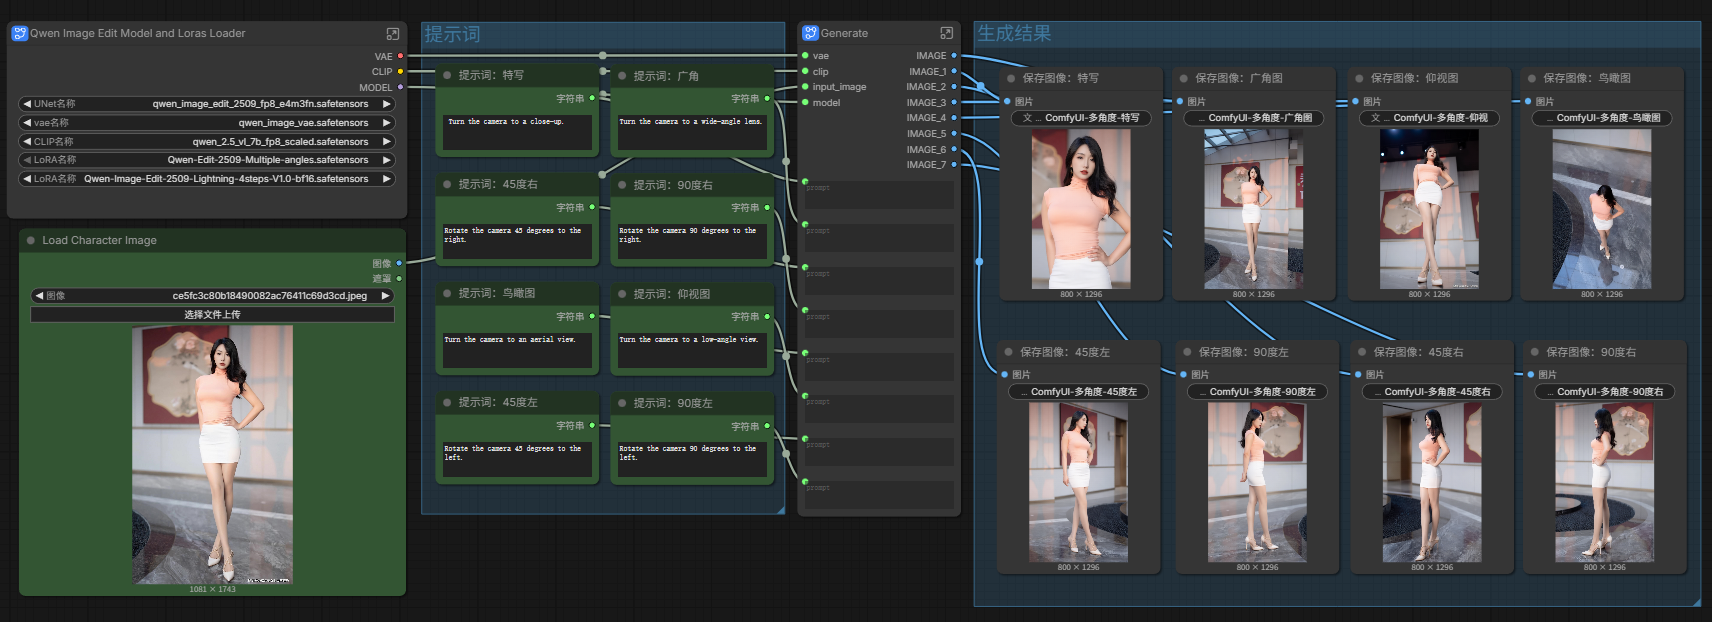Screen dimensions: 1712x622
Task: Click the close-up prompt text field
Action: [517, 132]
